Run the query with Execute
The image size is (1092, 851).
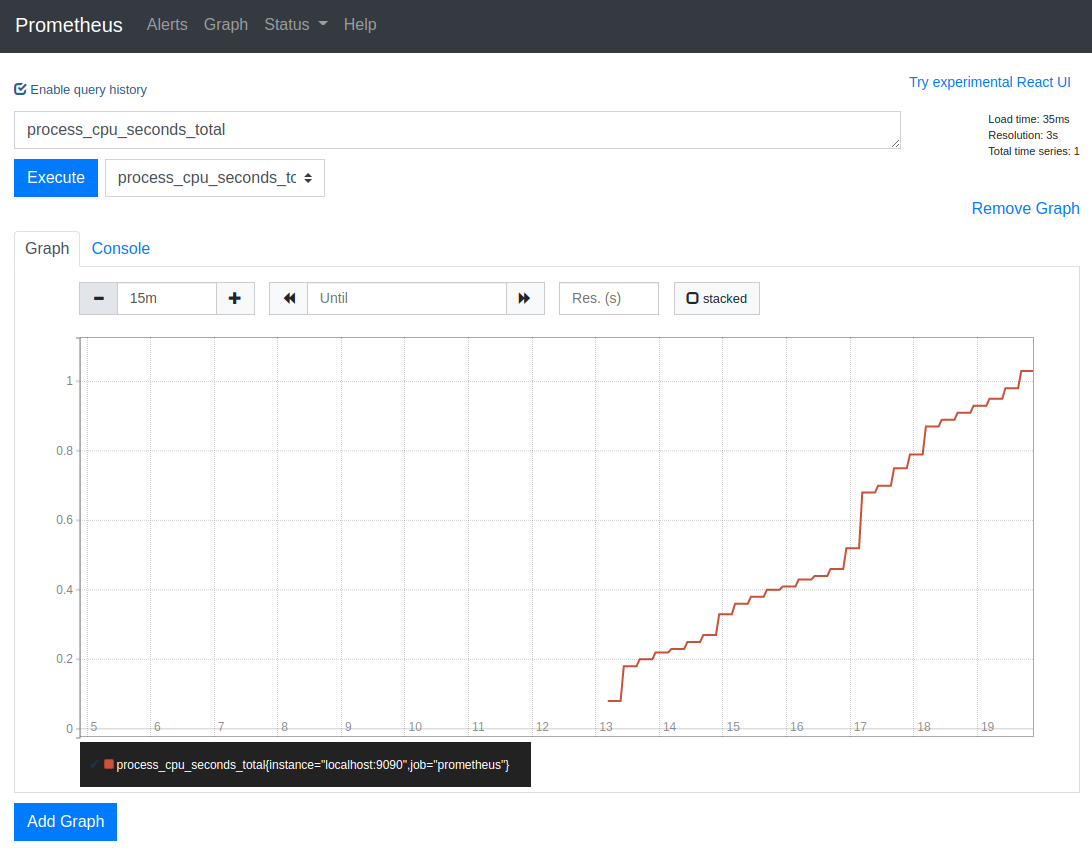tap(56, 178)
